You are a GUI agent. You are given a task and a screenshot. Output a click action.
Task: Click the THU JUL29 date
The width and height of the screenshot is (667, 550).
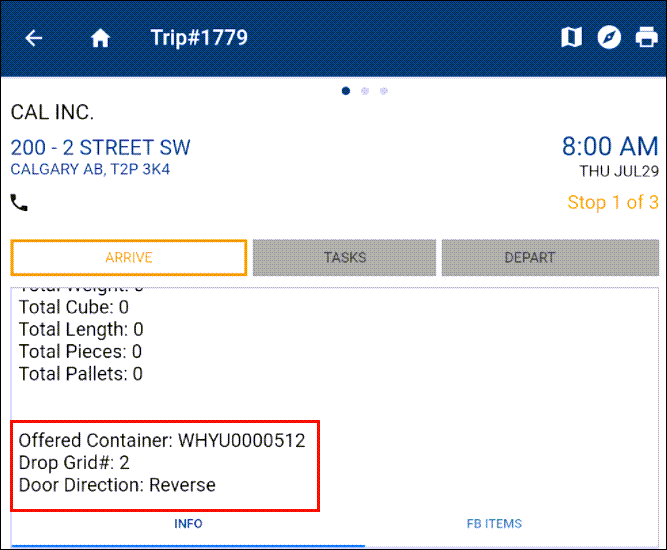click(619, 171)
